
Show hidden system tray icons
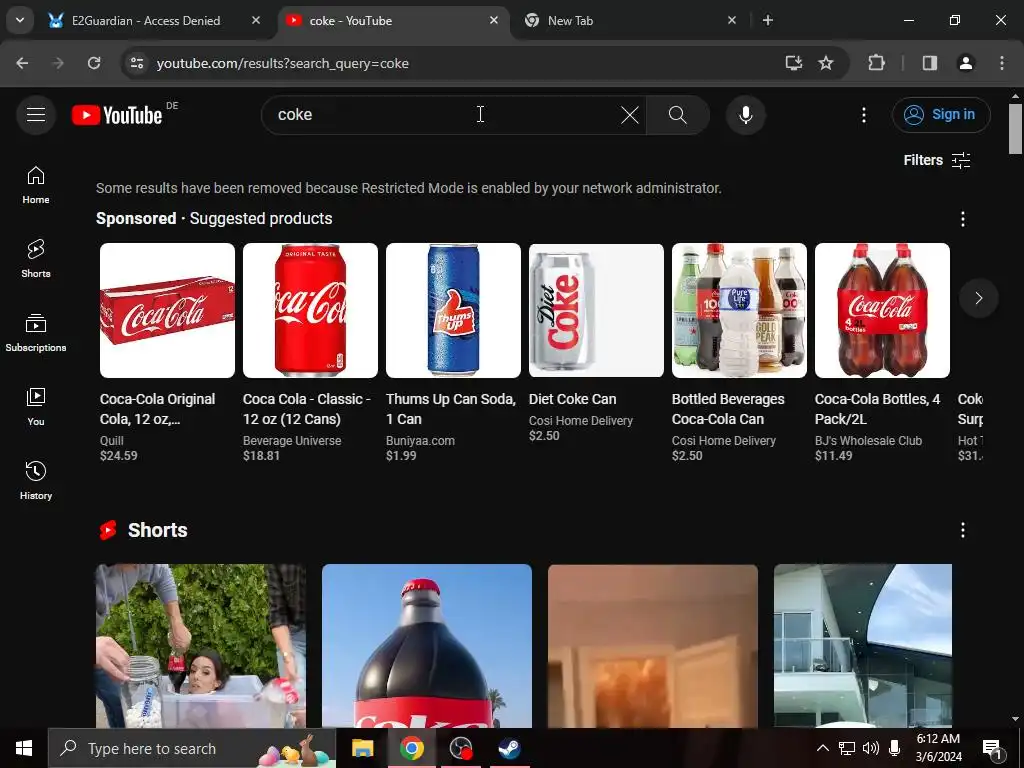[823, 748]
